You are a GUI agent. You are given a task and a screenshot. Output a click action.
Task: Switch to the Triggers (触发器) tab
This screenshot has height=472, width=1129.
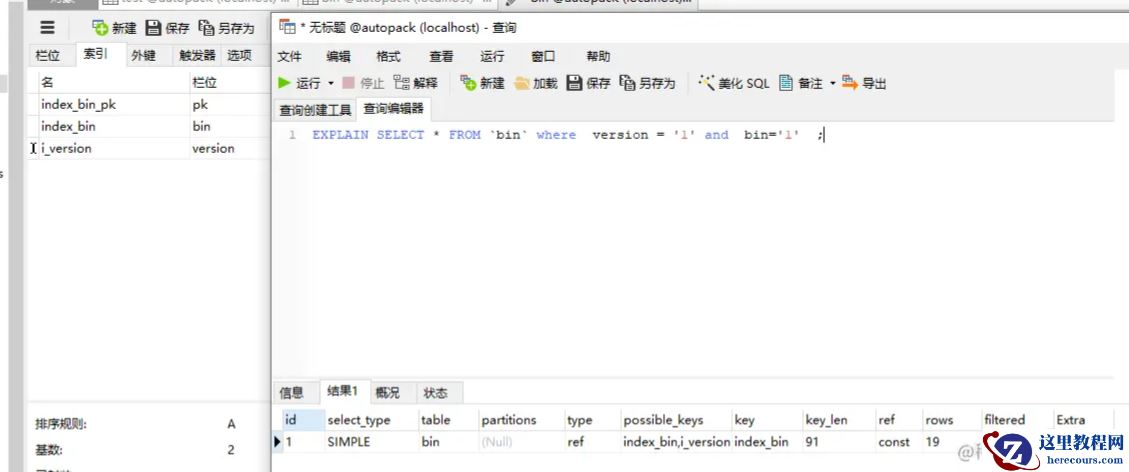(x=197, y=55)
